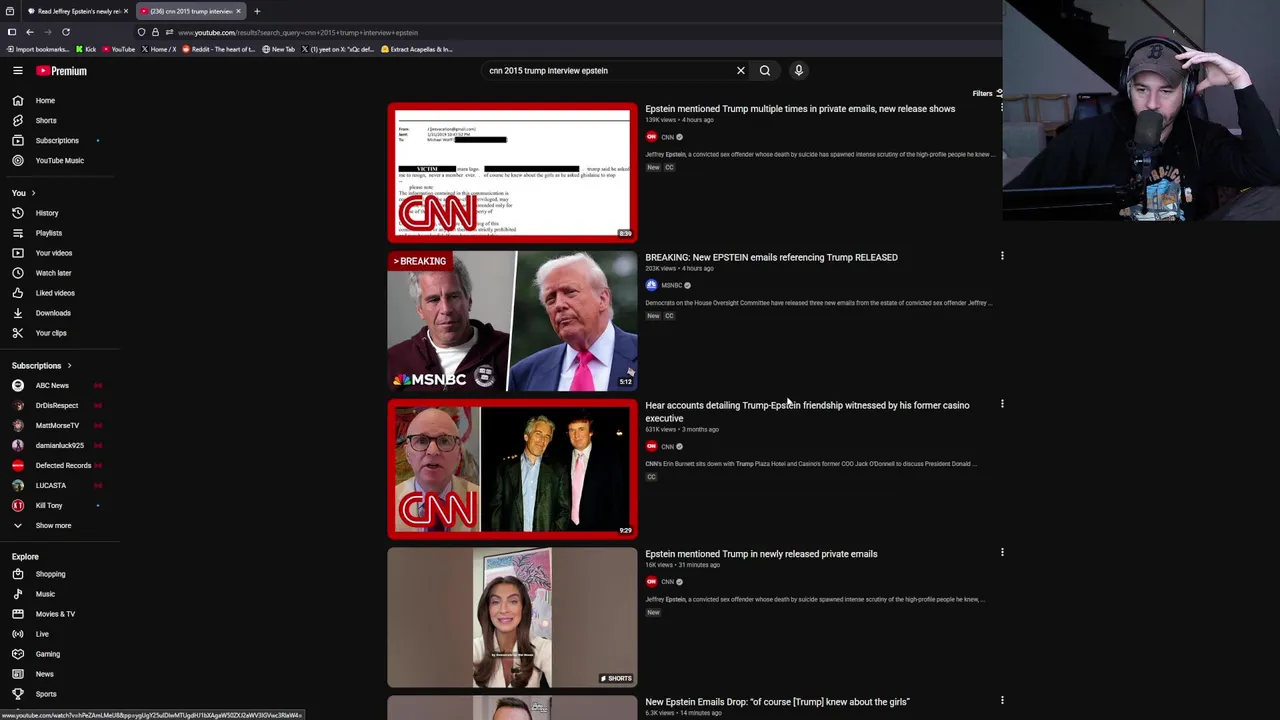
Task: Open title 'BREAKING: New EPSTEIN emails referencing Trump RELEASED'
Action: 771,258
